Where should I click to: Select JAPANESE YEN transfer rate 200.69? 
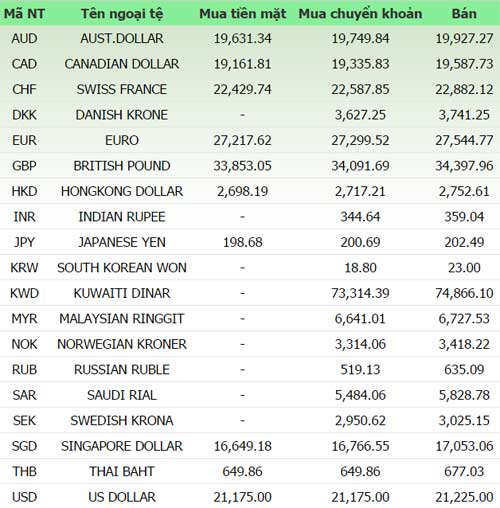360,242
